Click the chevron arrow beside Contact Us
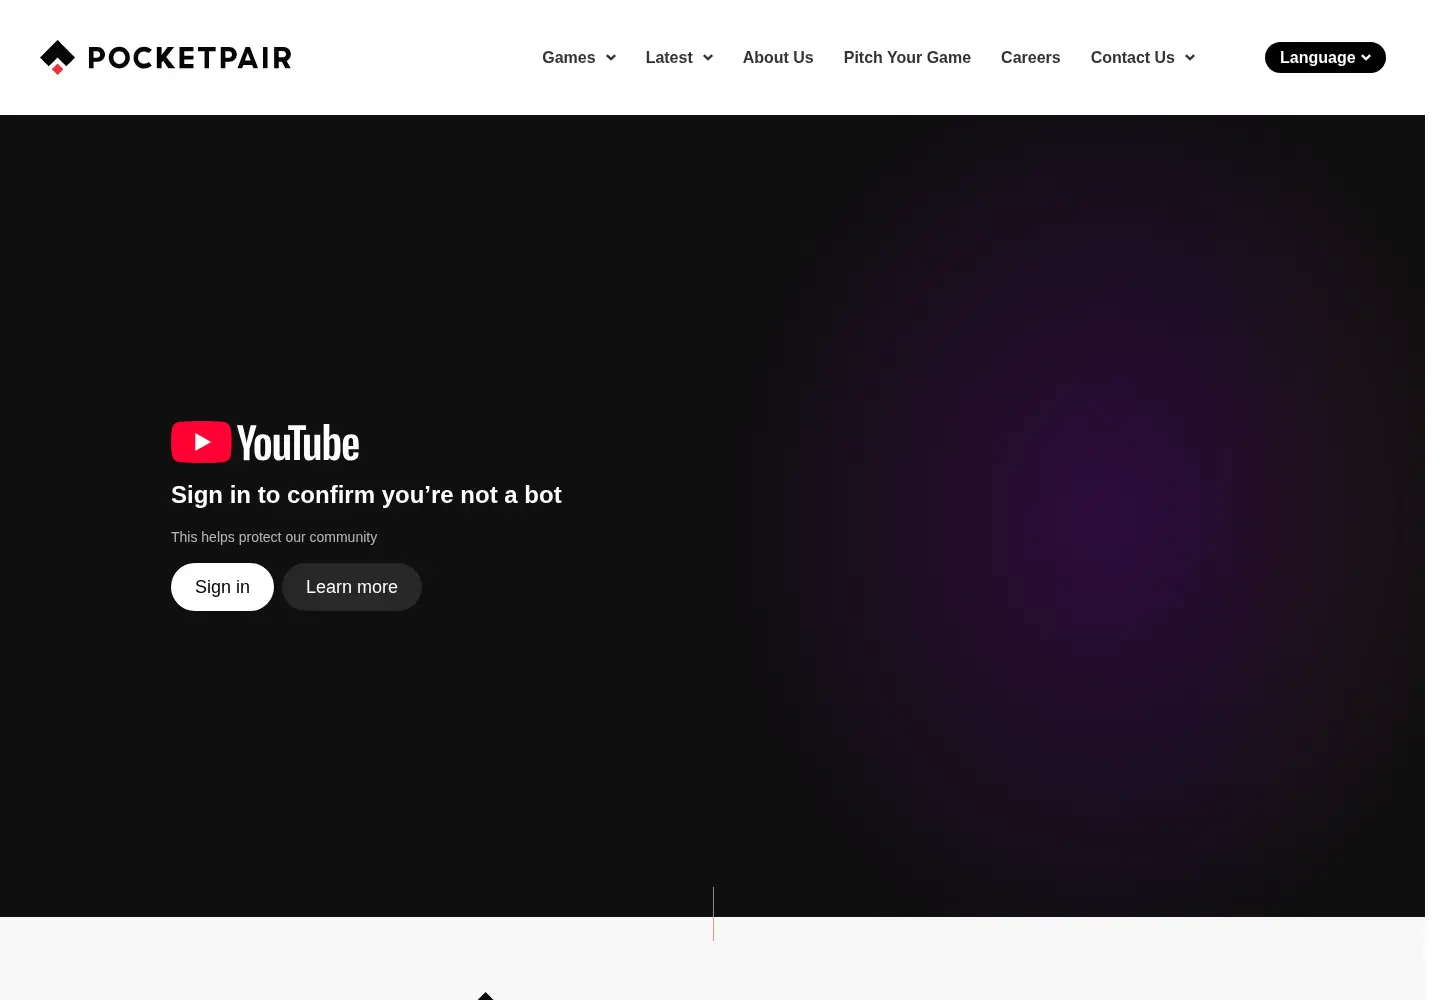This screenshot has width=1440, height=1000. pos(1190,58)
